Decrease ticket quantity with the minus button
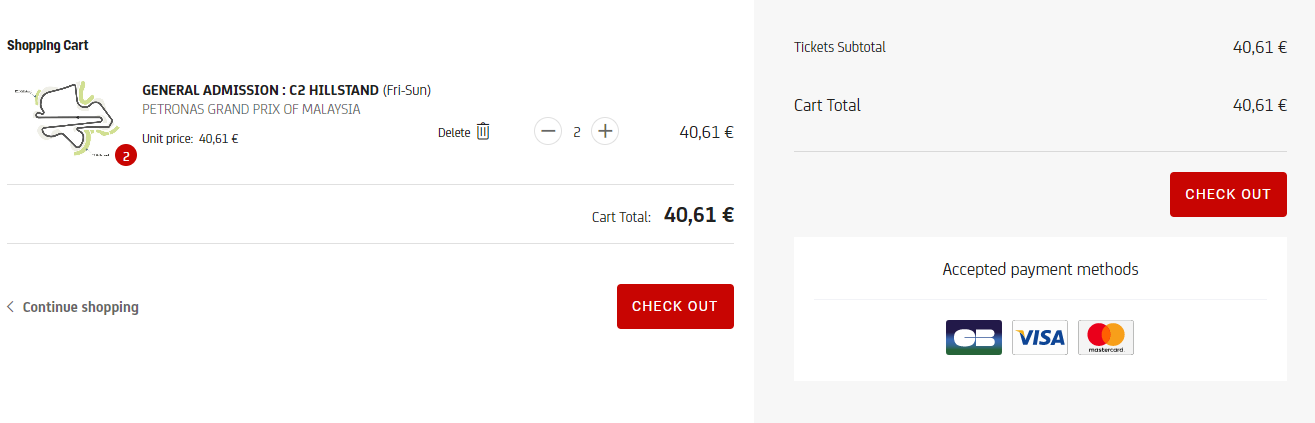 [548, 131]
